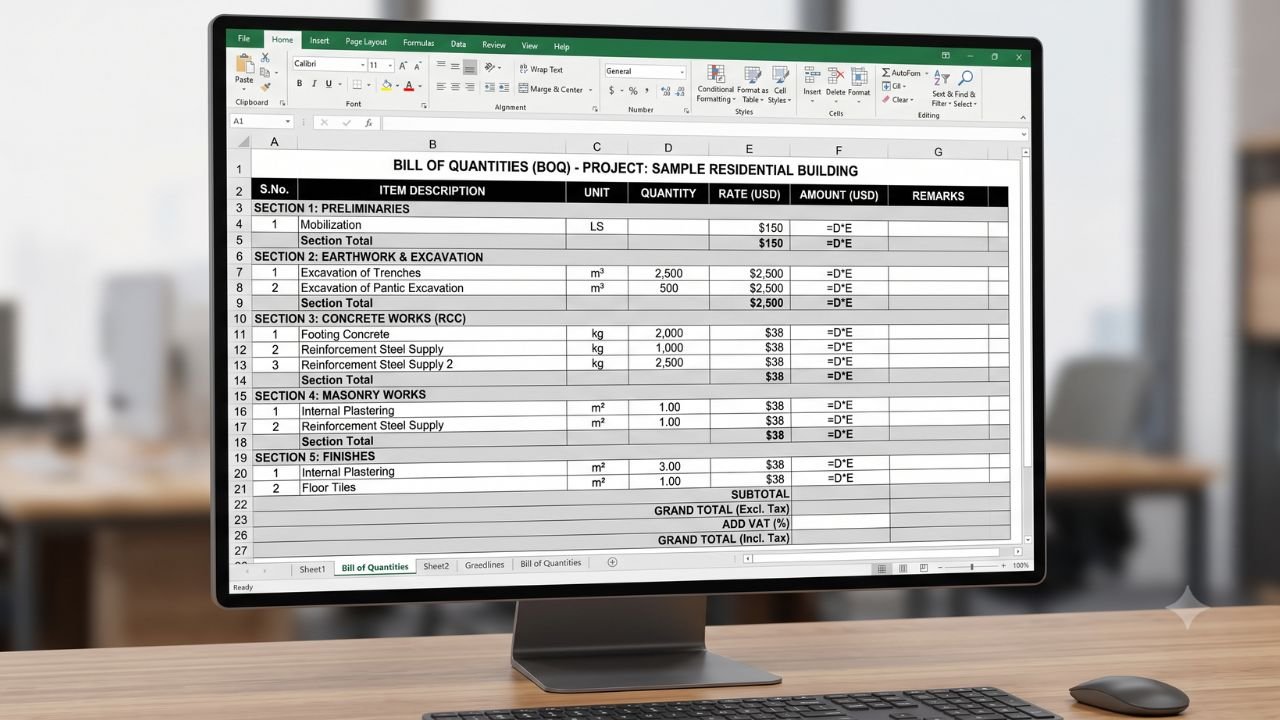Open the Cell Styles dropdown
Image resolution: width=1280 pixels, height=720 pixels.
(x=779, y=84)
